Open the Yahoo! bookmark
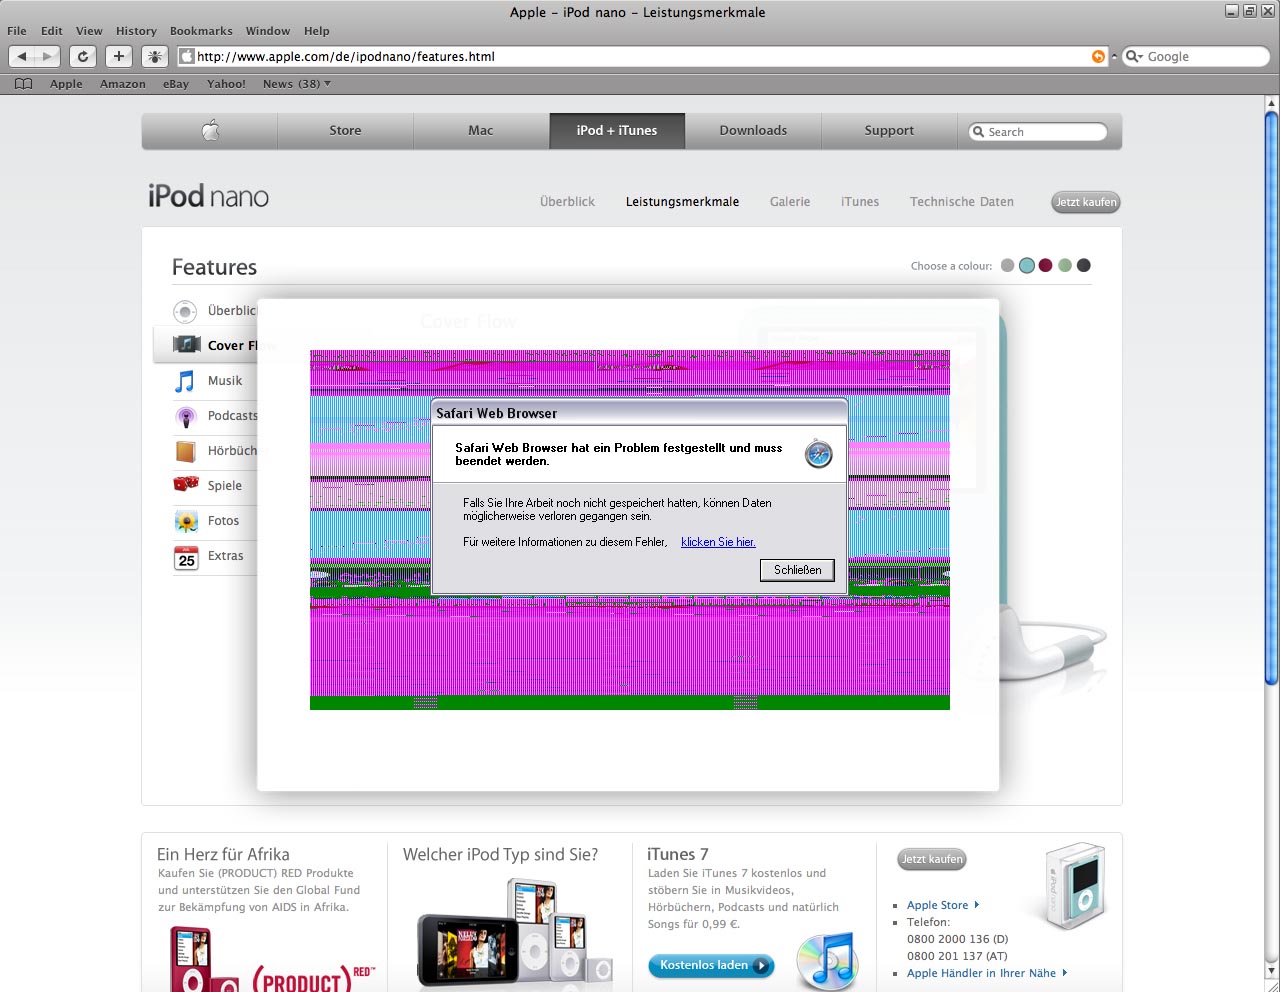1280x992 pixels. pos(226,84)
